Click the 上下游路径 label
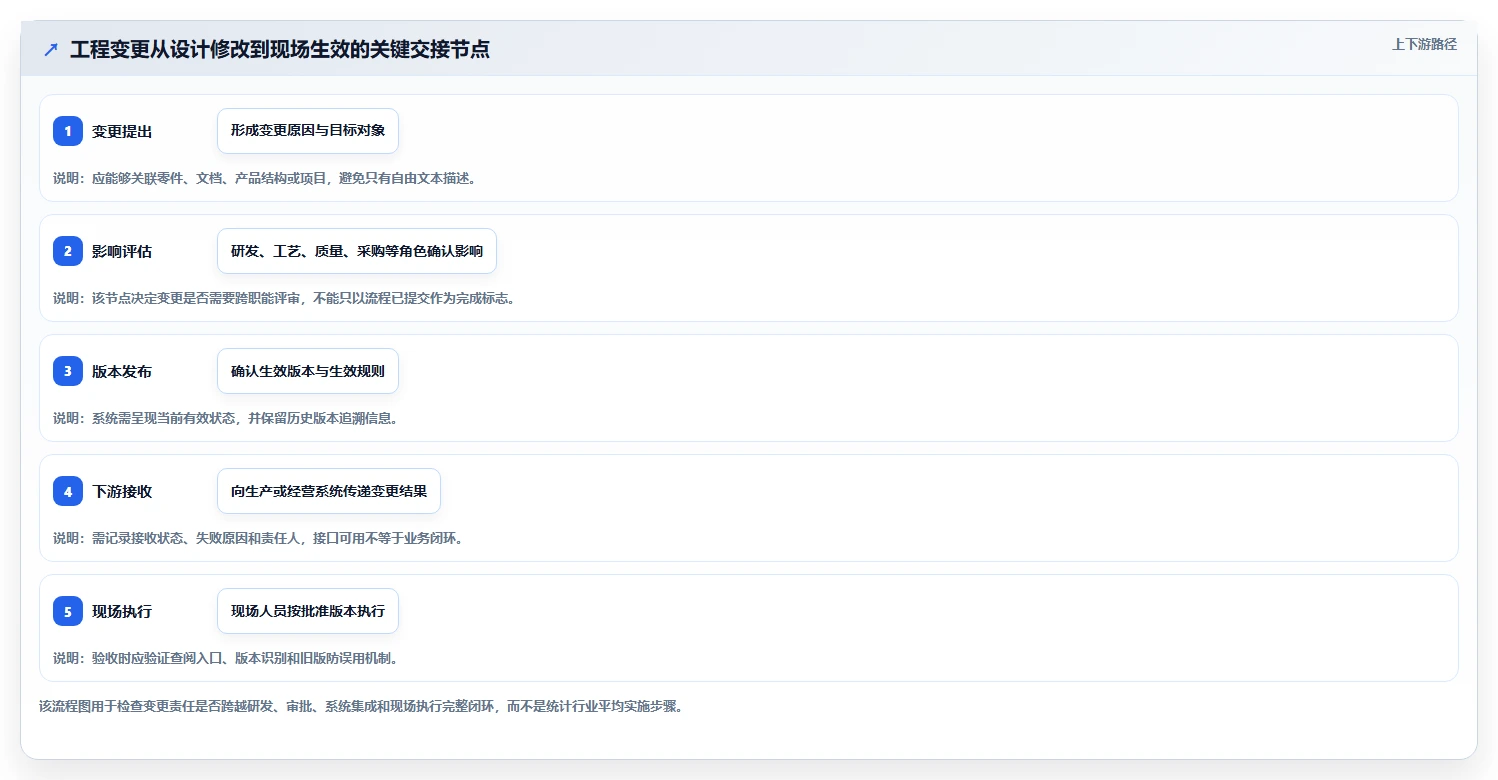Viewport: 1498px width, 780px height. pyautogui.click(x=1424, y=44)
